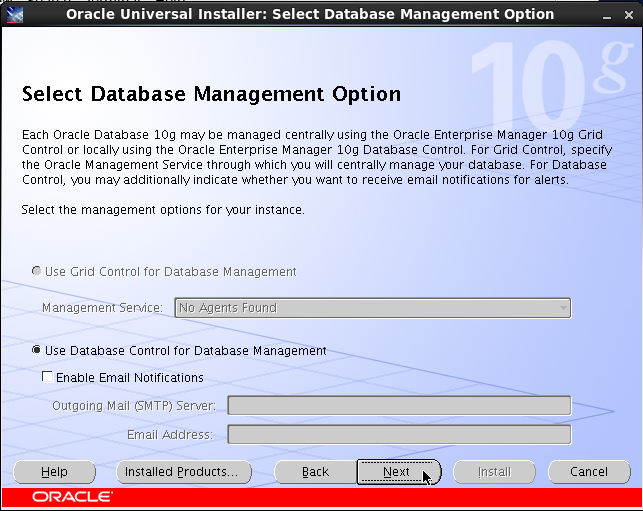Click the Oracle installer window menu icon
643x511 pixels.
point(15,15)
